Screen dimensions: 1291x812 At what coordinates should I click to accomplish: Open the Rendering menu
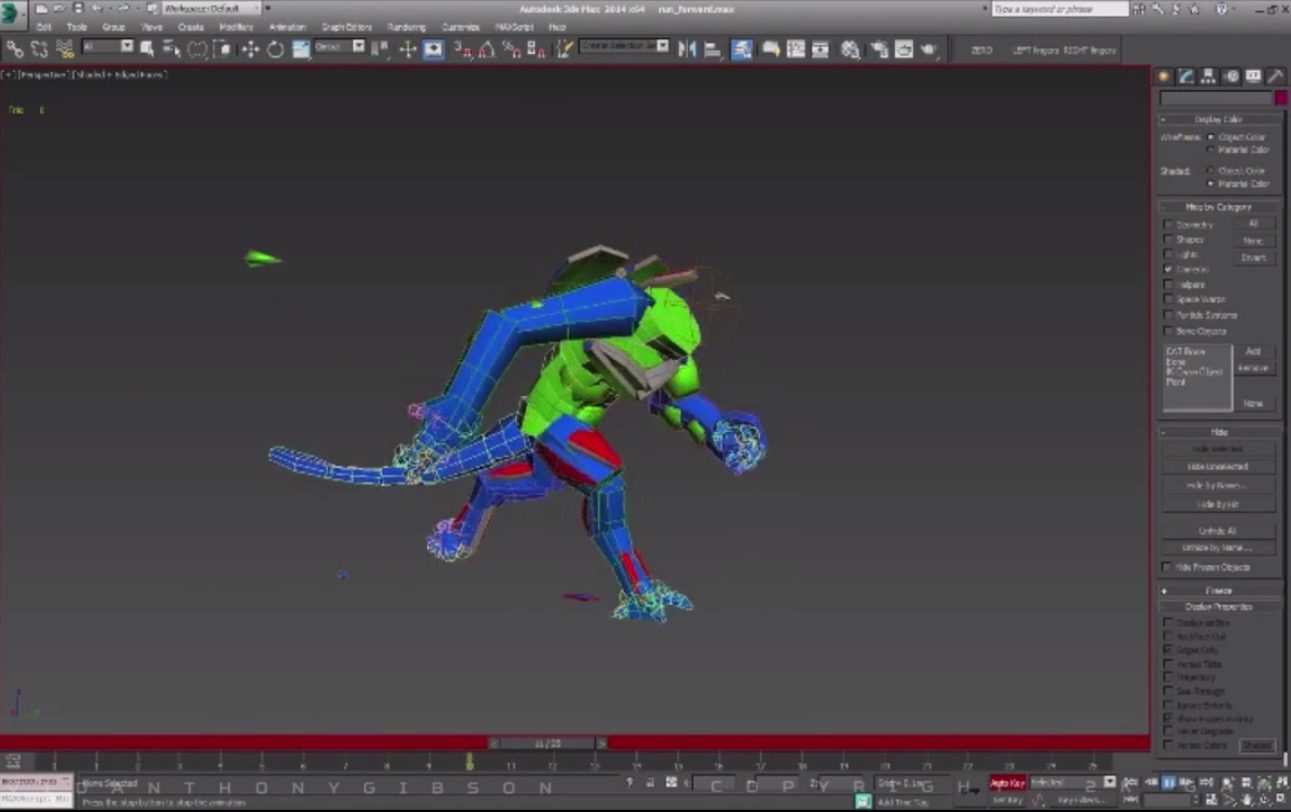coord(407,27)
